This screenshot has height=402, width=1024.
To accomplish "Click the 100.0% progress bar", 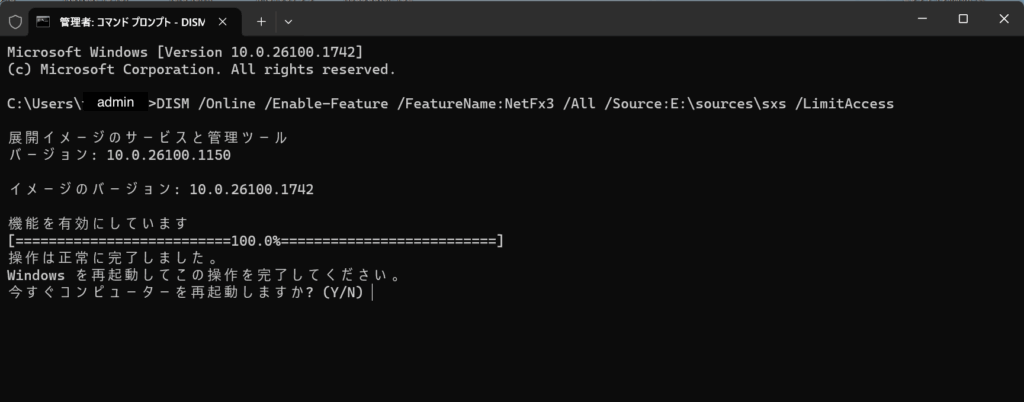I will pos(255,241).
